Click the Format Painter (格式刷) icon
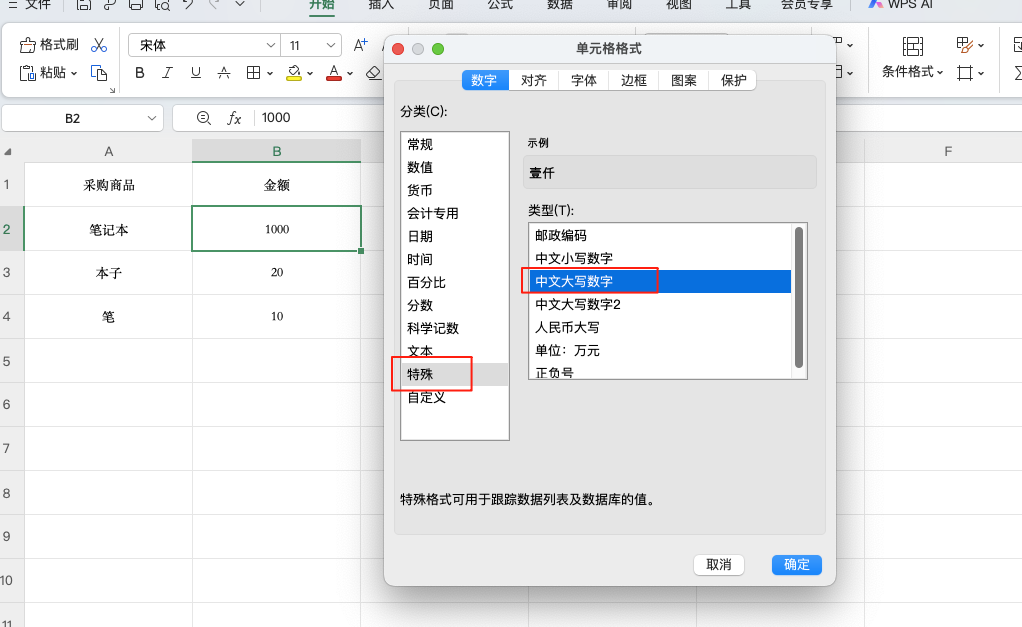1022x627 pixels. [x=27, y=45]
